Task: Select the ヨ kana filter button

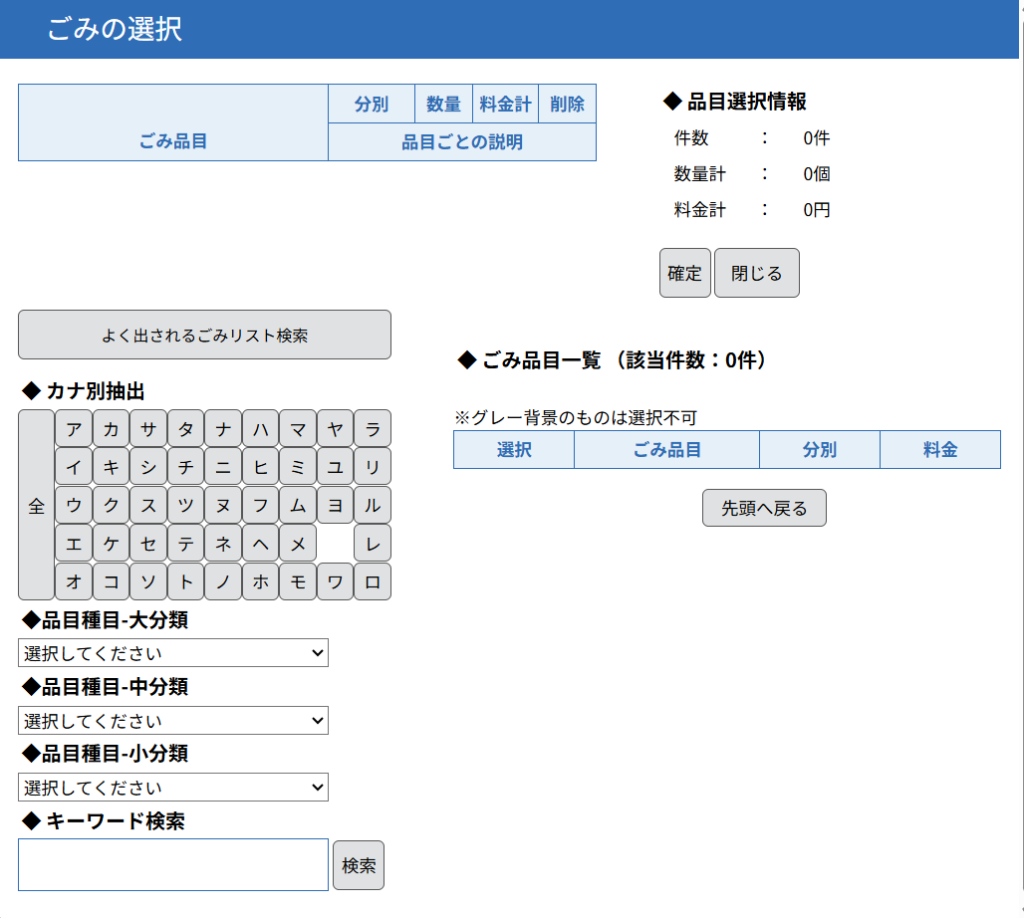Action: point(334,505)
